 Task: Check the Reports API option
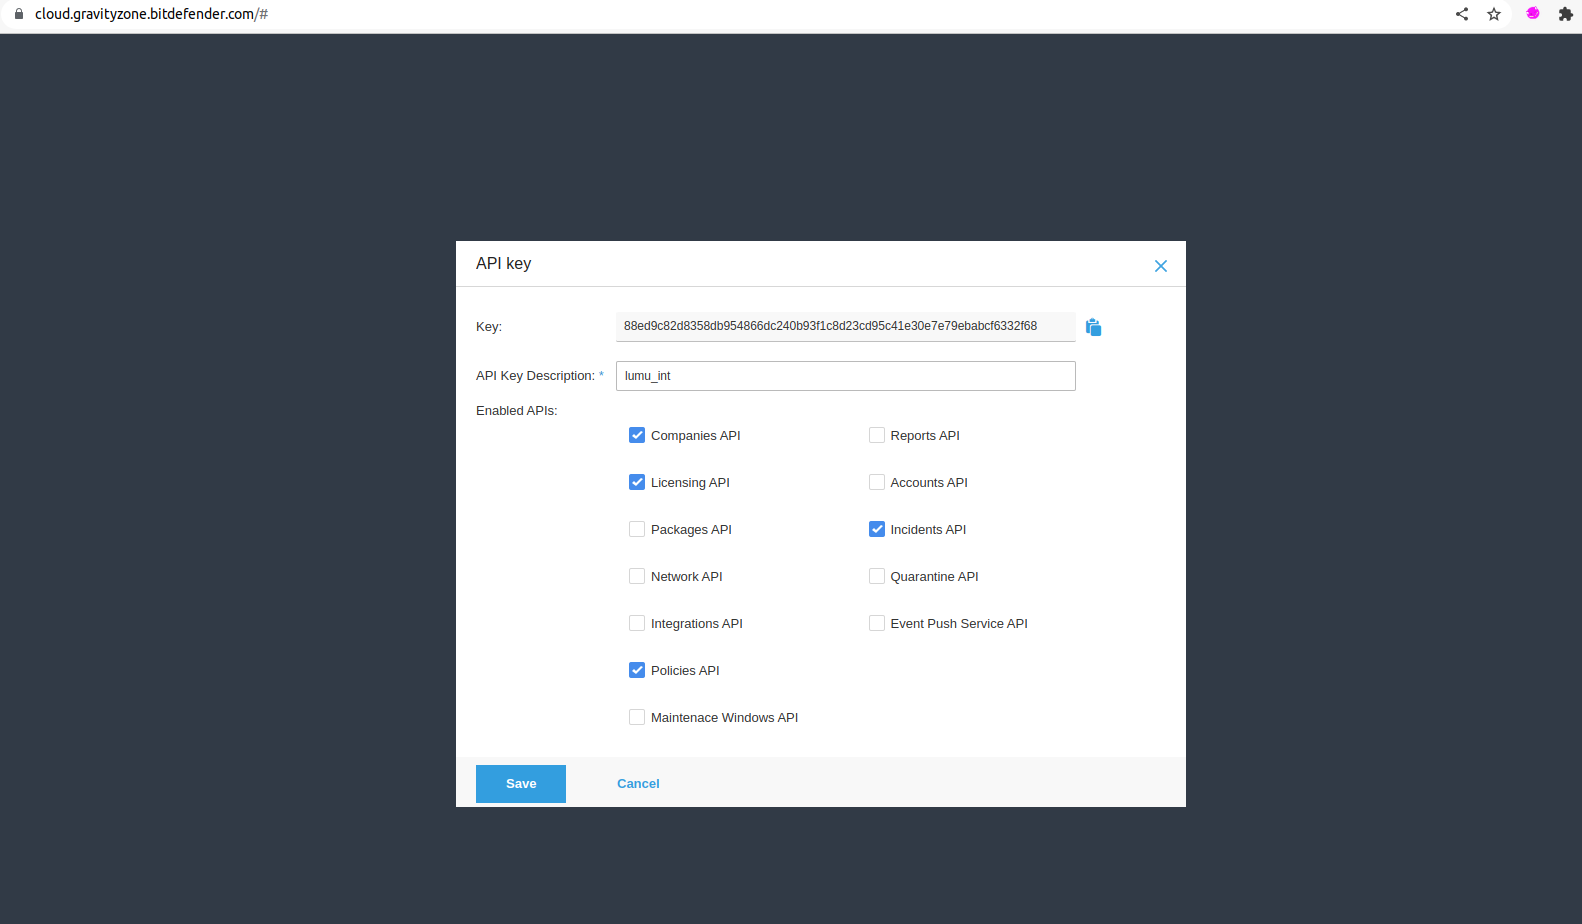click(x=877, y=435)
